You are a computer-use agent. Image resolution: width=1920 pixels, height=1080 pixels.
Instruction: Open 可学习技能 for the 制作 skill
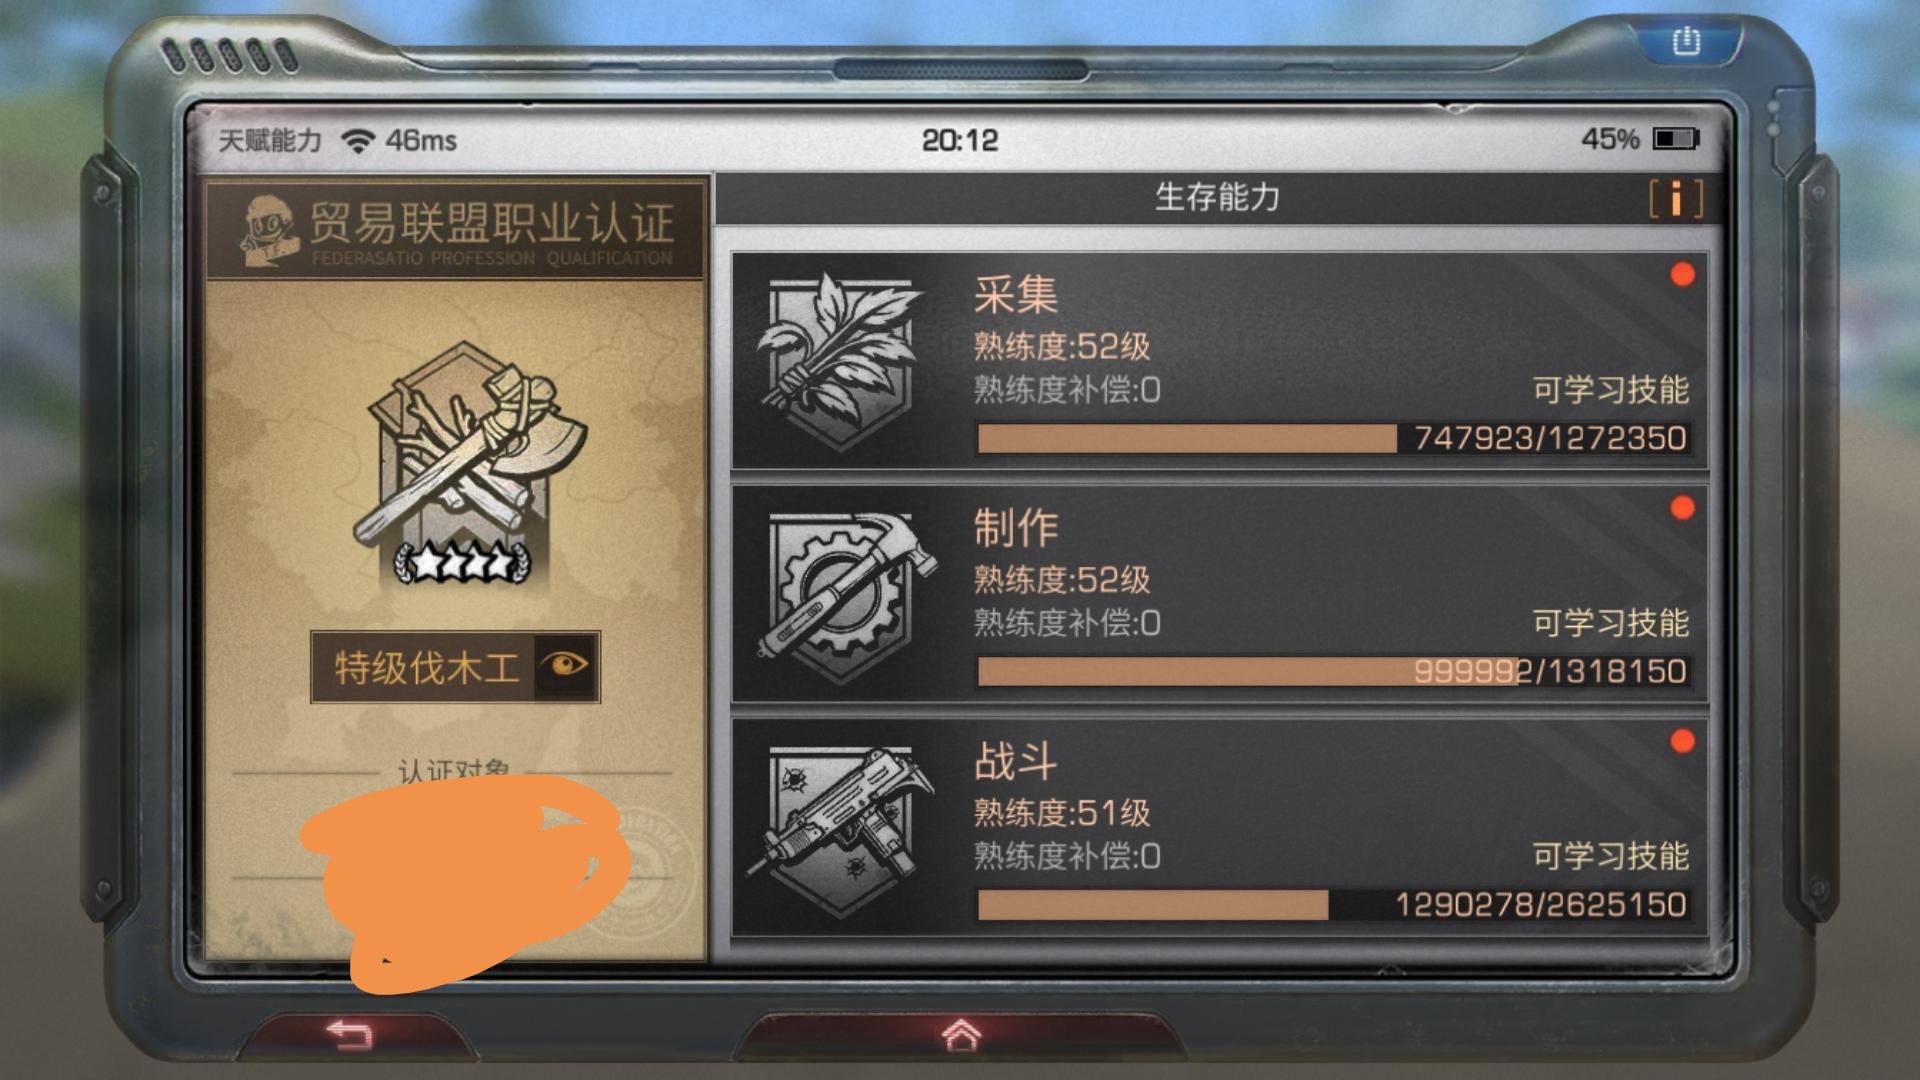pos(1611,622)
